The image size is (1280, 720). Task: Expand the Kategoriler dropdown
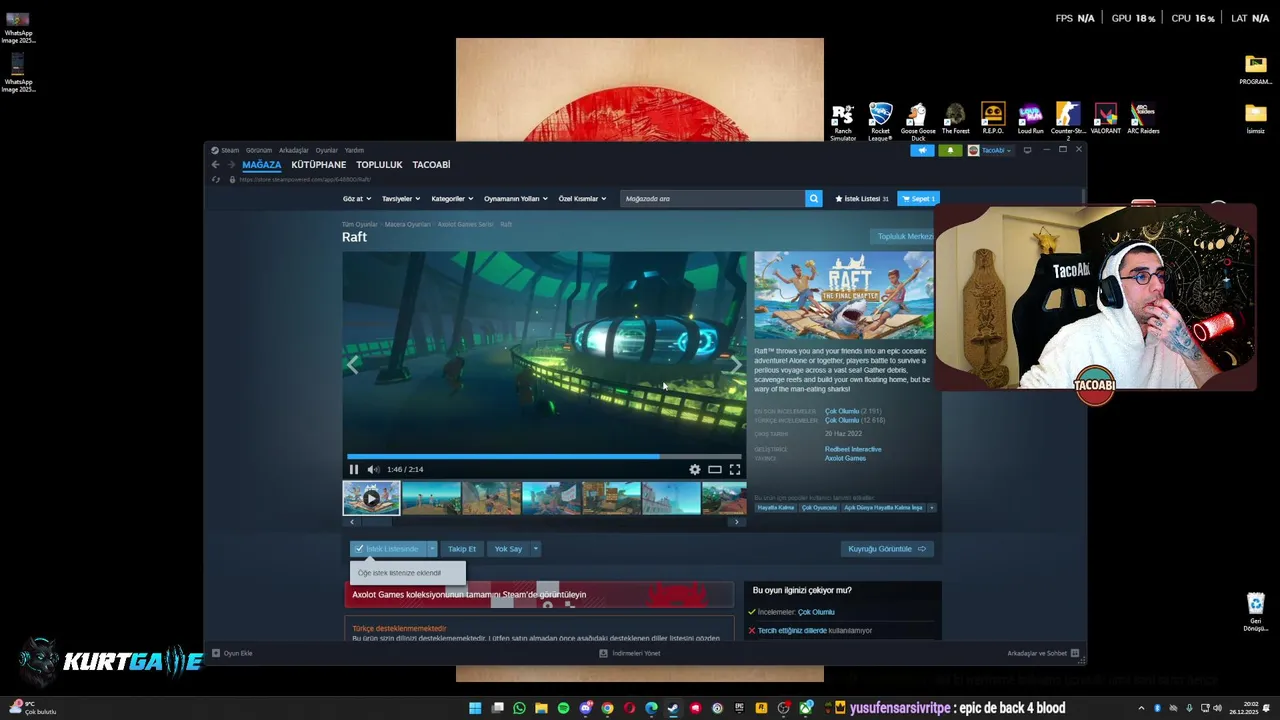coord(452,198)
